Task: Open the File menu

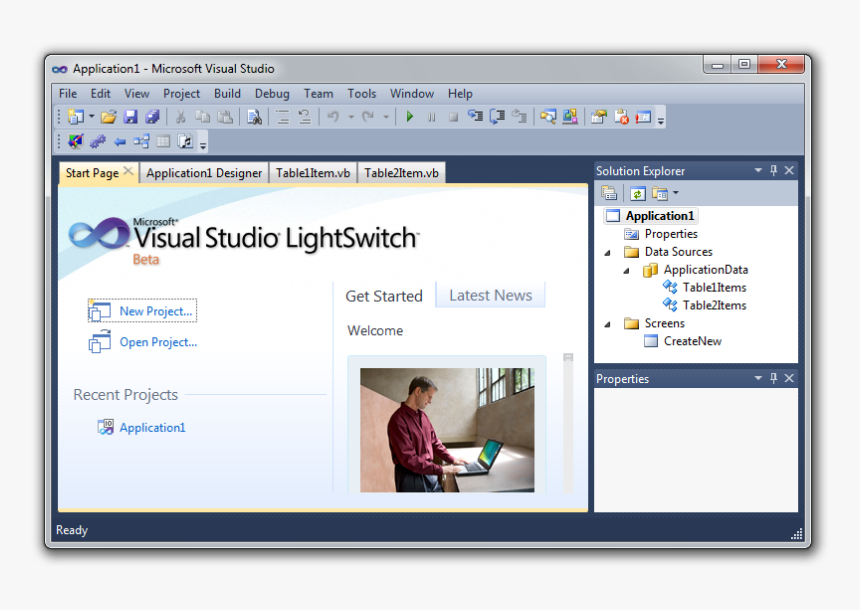Action: point(68,94)
